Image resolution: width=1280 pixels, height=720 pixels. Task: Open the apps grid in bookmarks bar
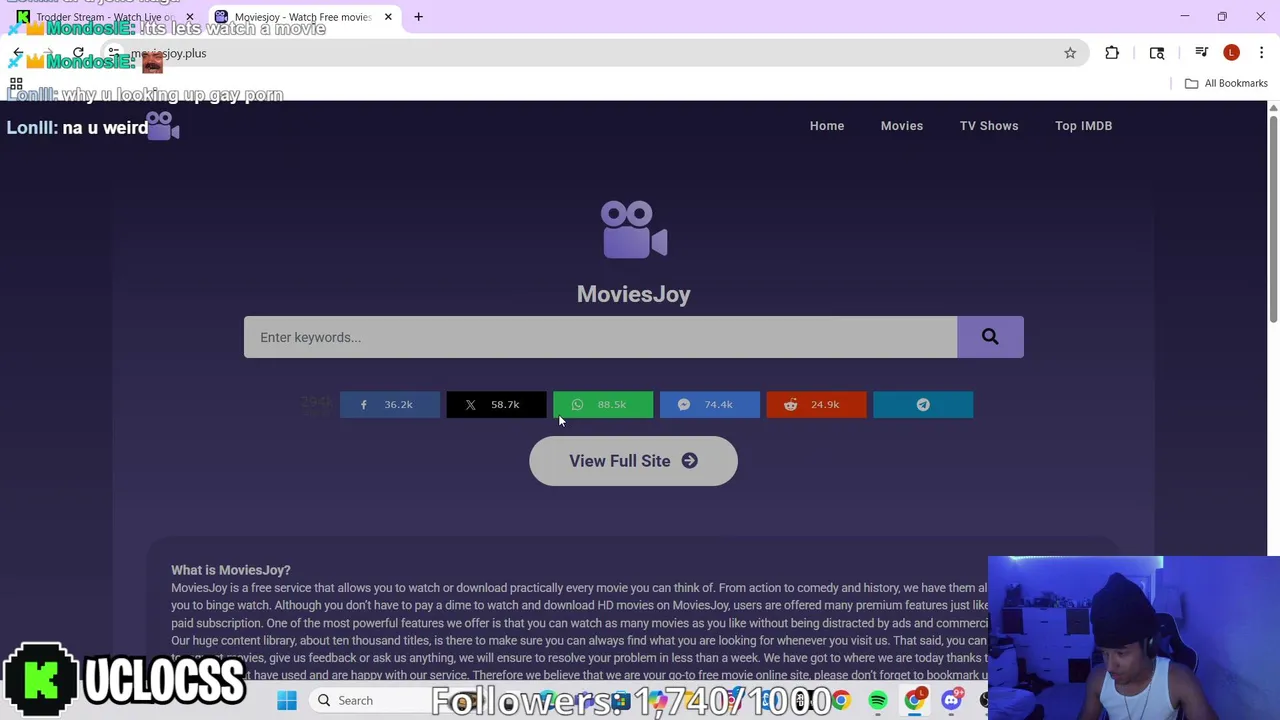click(x=16, y=84)
